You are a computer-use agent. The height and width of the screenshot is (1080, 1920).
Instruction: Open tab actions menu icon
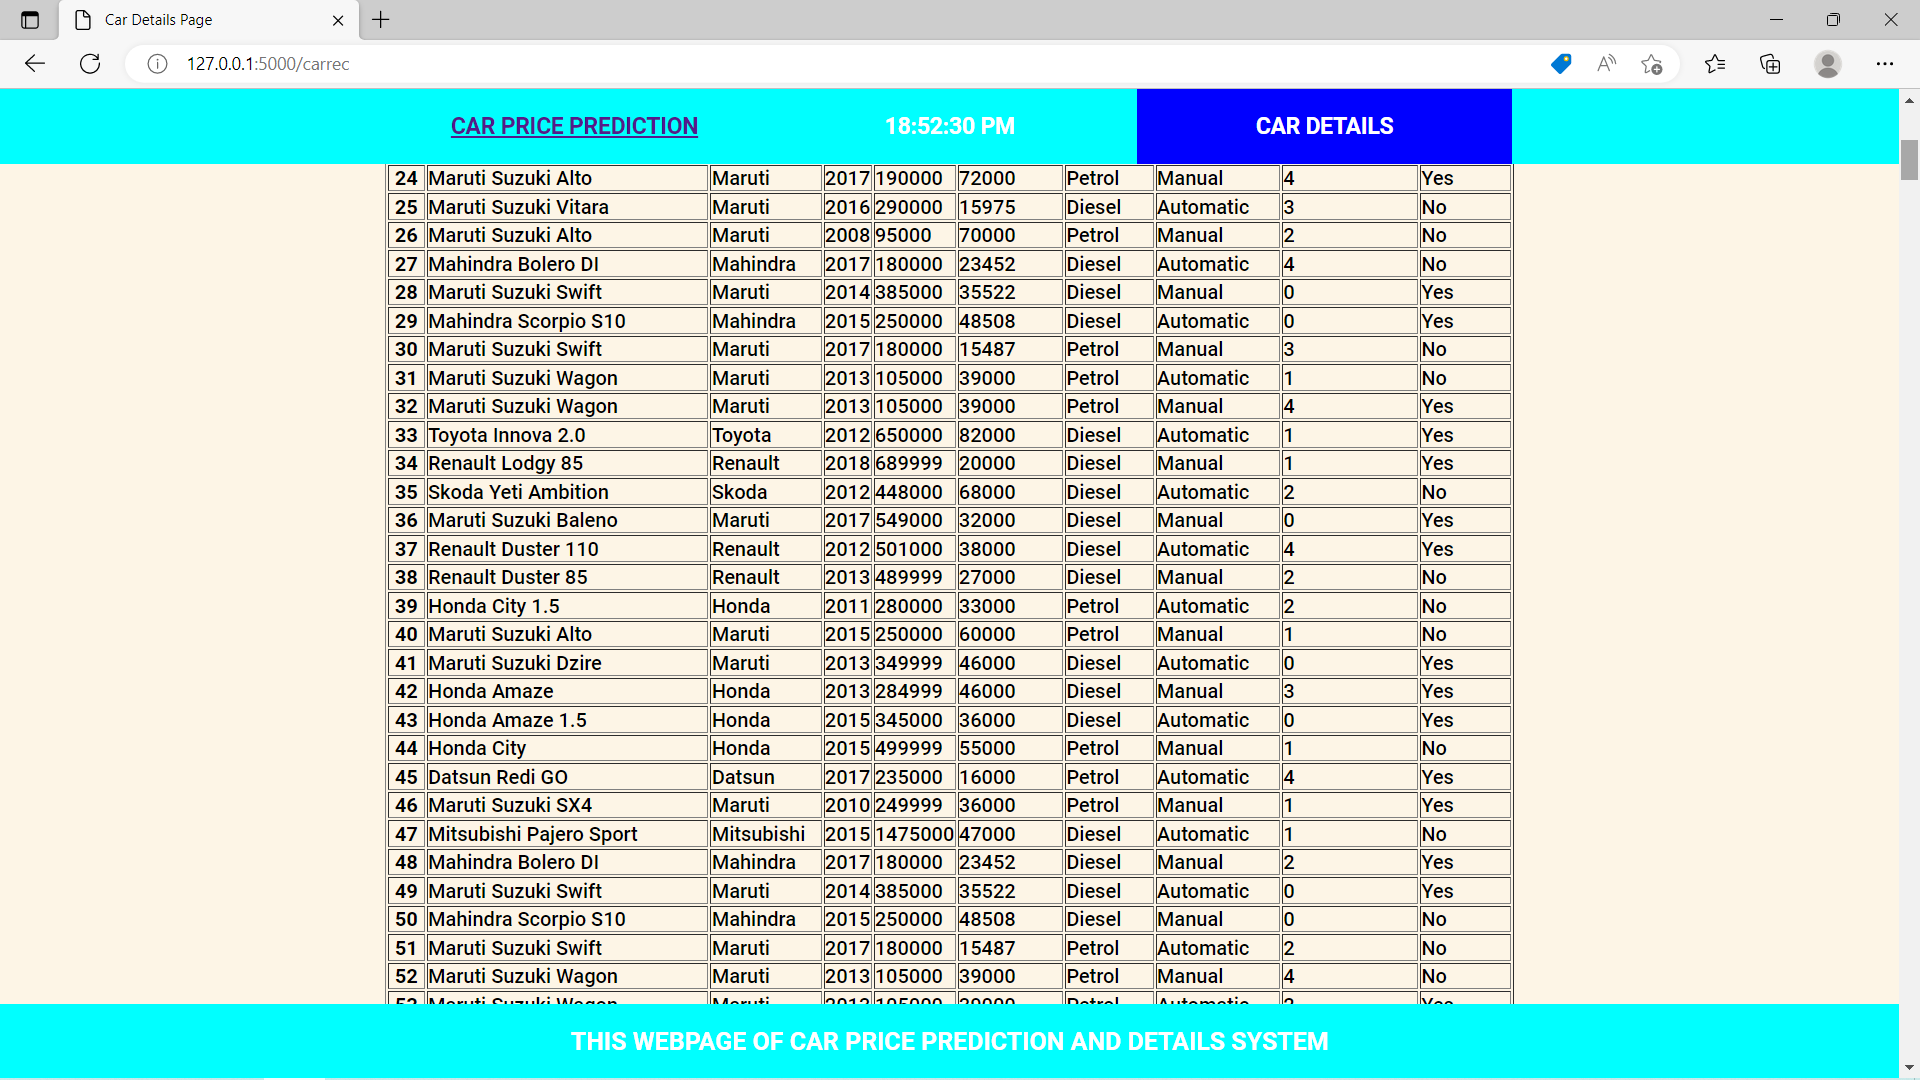point(30,20)
